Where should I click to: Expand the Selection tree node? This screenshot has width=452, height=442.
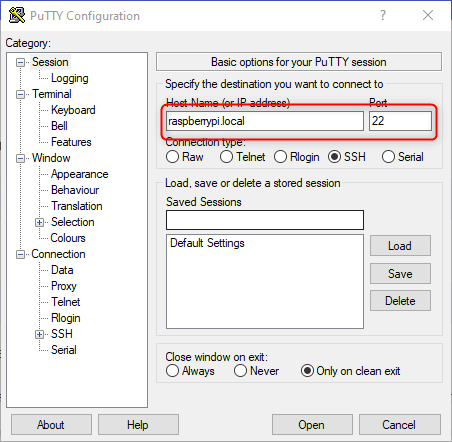pyautogui.click(x=39, y=222)
